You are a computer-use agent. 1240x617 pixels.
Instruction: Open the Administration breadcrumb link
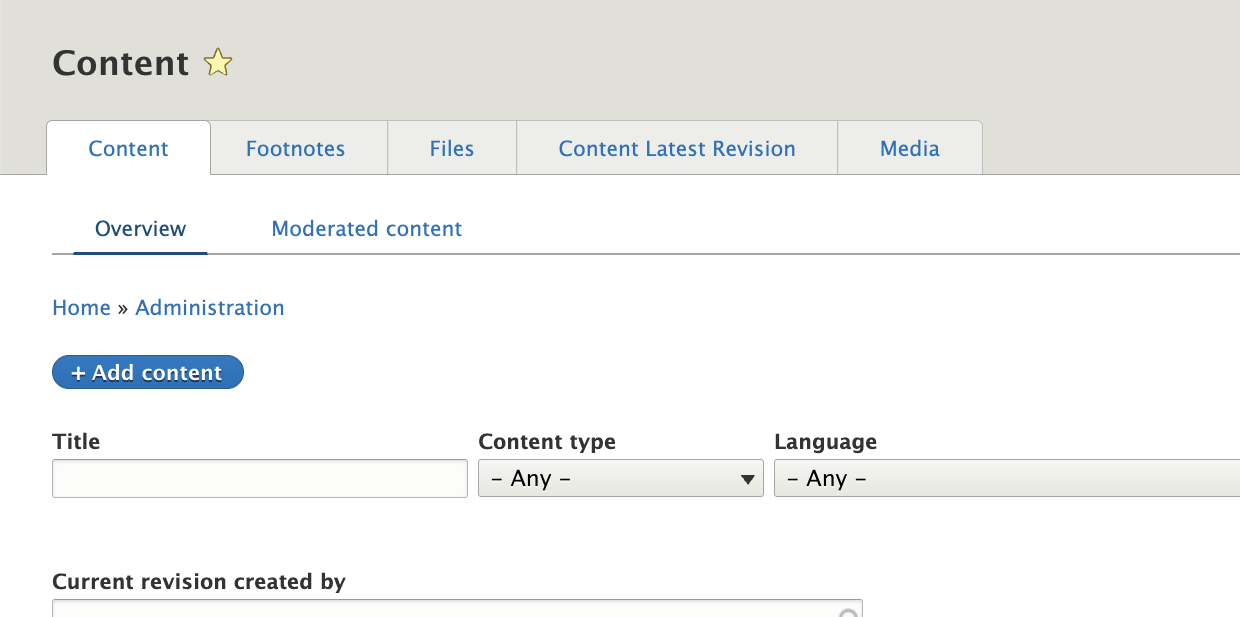click(x=210, y=307)
